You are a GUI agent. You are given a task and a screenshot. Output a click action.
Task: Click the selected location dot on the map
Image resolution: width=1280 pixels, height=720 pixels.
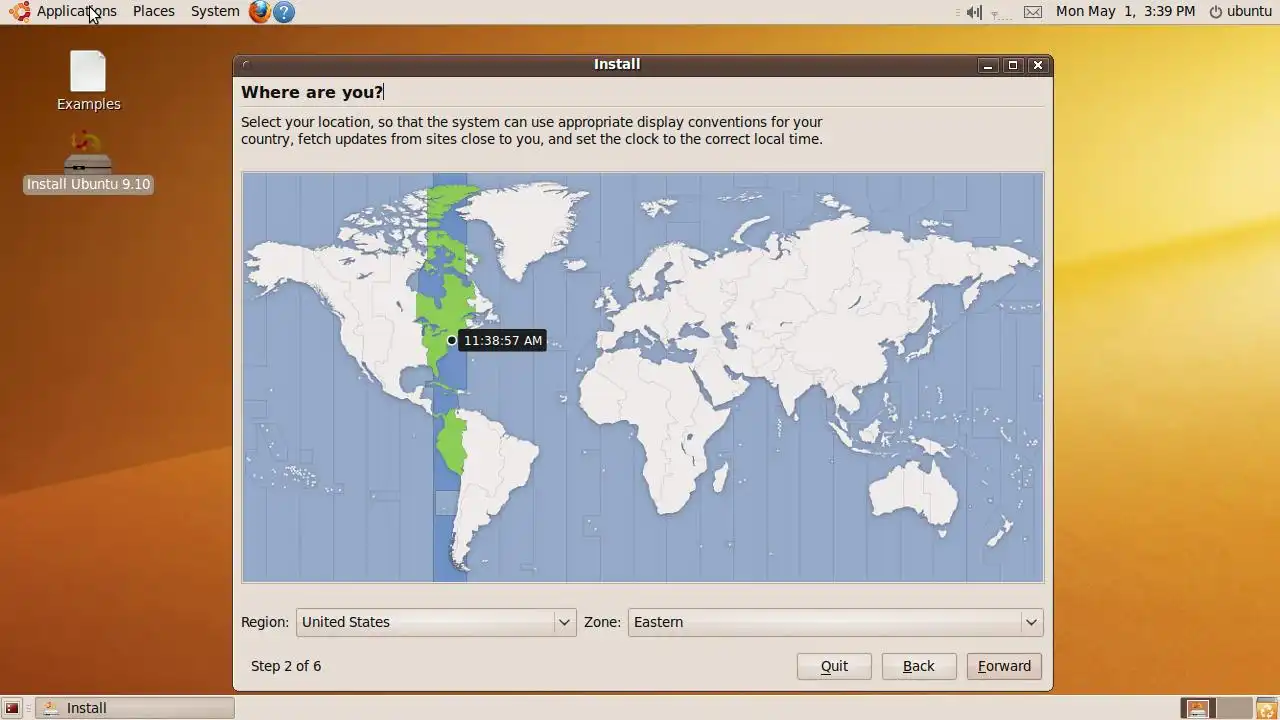coord(452,340)
